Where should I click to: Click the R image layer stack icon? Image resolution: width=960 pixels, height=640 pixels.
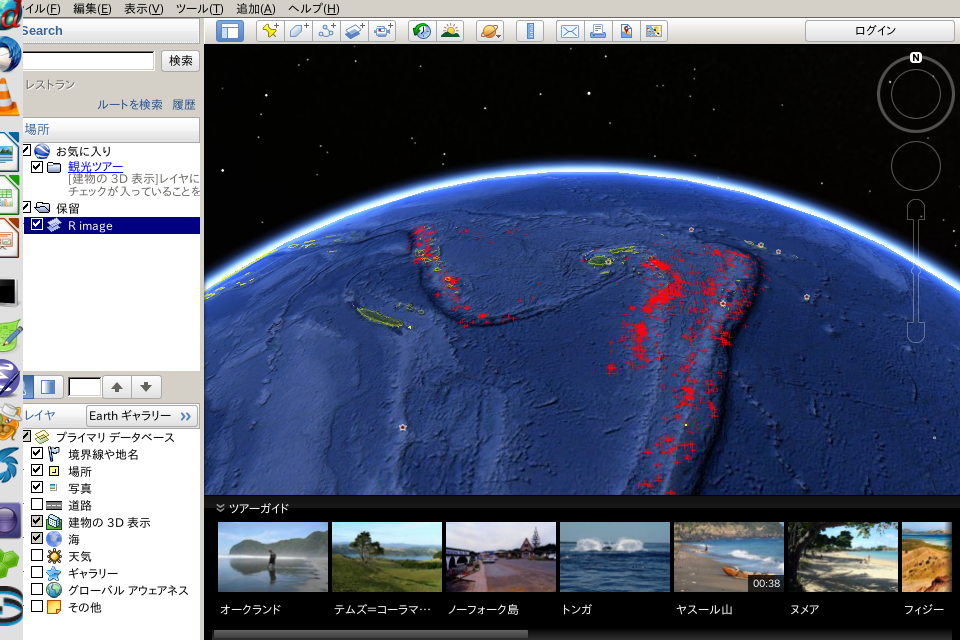pos(54,225)
